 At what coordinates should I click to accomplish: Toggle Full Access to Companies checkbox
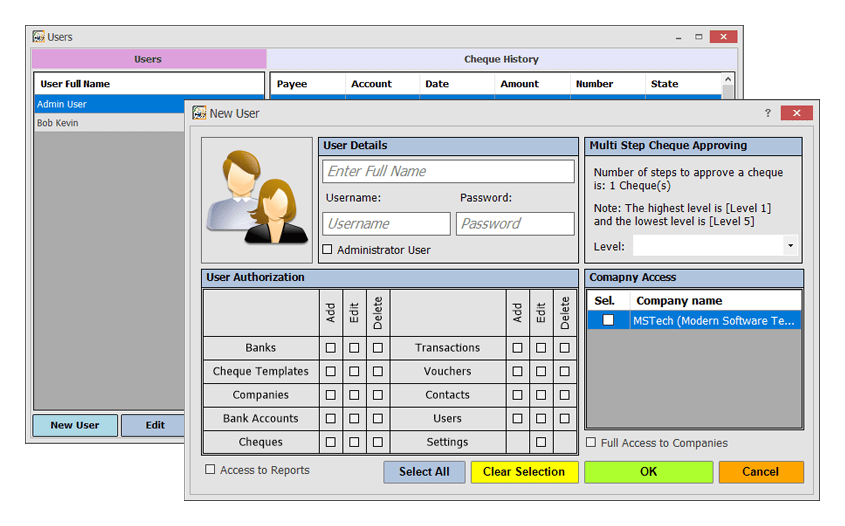pos(591,442)
